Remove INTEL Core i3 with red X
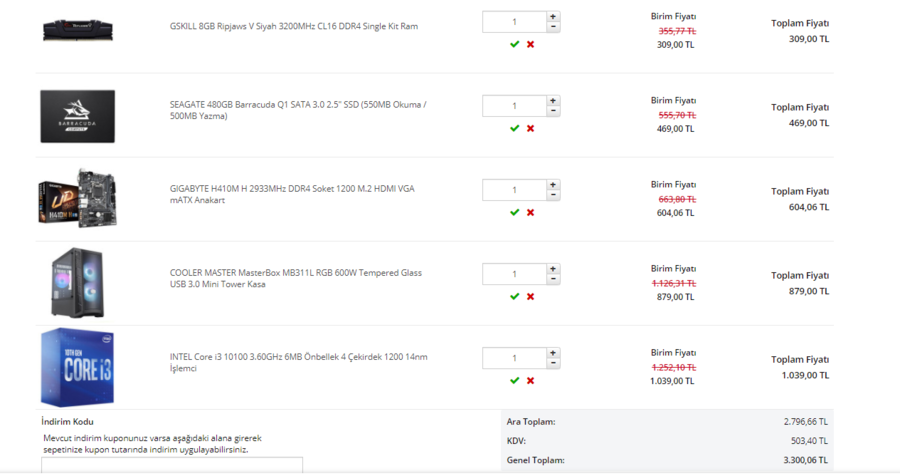The height and width of the screenshot is (476, 900). (x=530, y=380)
